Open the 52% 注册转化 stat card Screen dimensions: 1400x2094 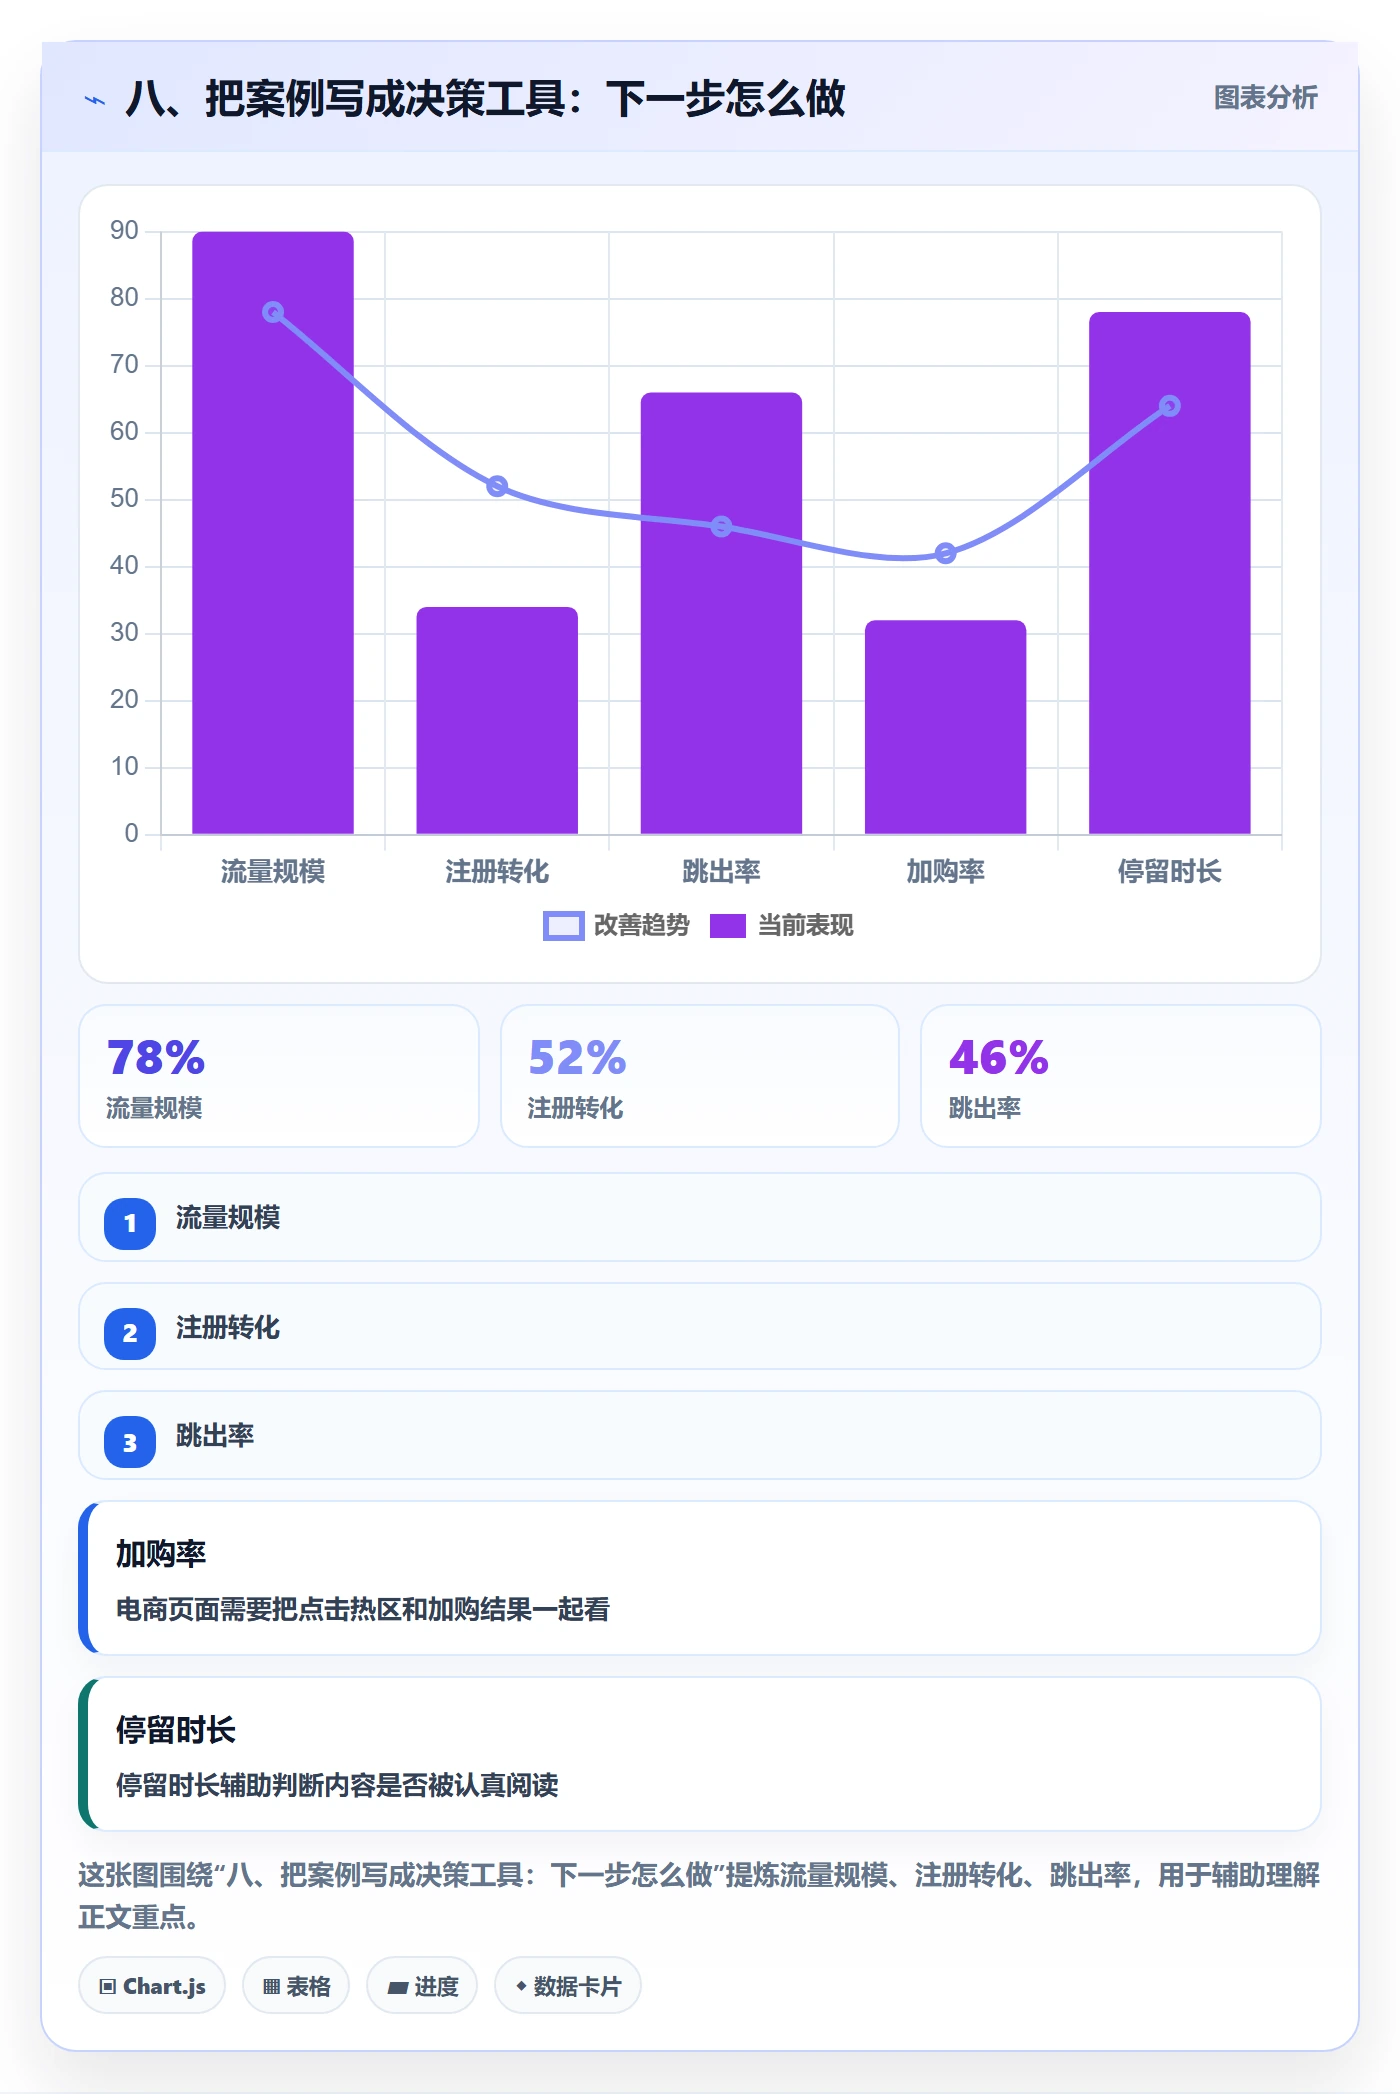700,1076
